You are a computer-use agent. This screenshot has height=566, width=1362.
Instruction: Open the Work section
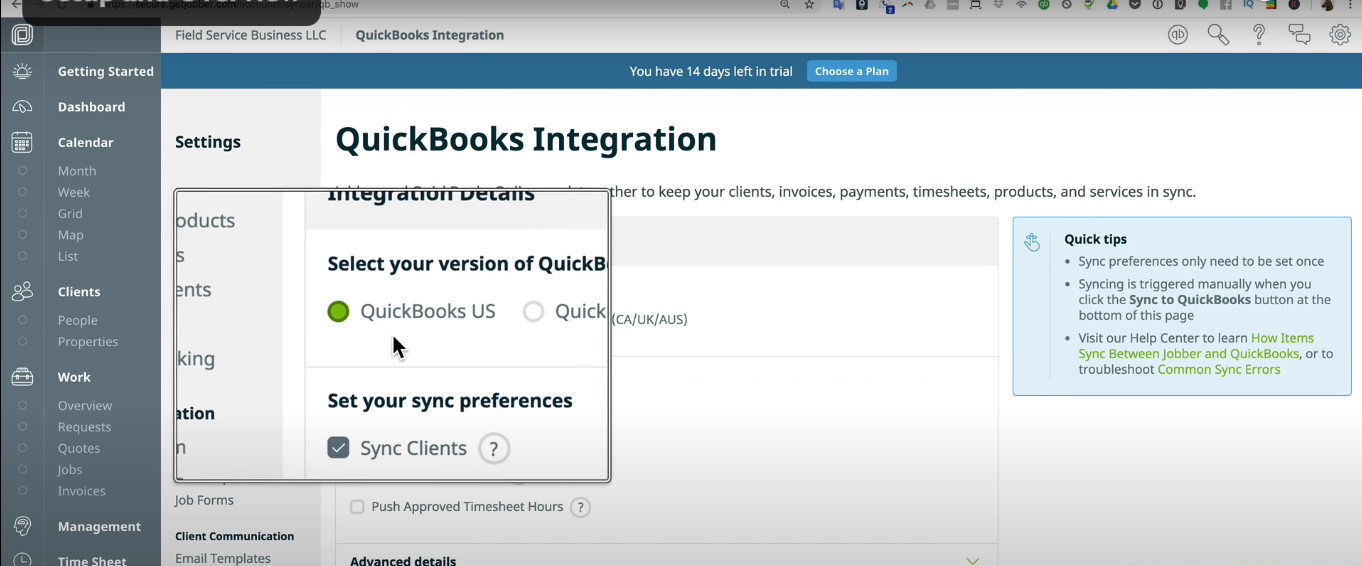[74, 377]
